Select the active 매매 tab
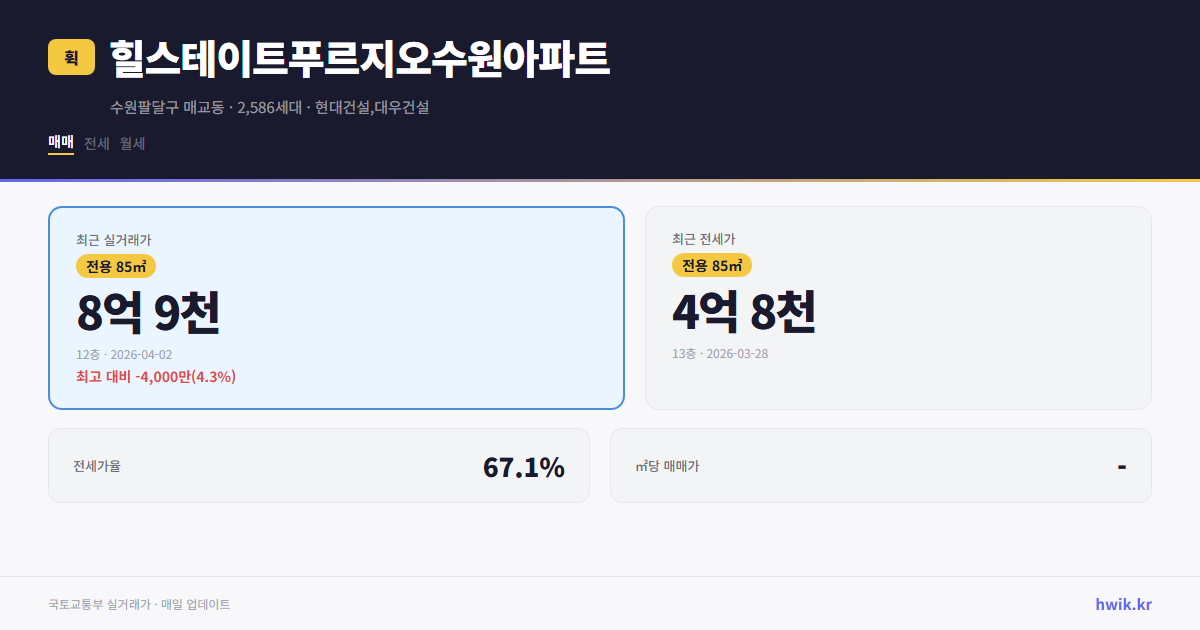The image size is (1200, 630). [x=60, y=143]
